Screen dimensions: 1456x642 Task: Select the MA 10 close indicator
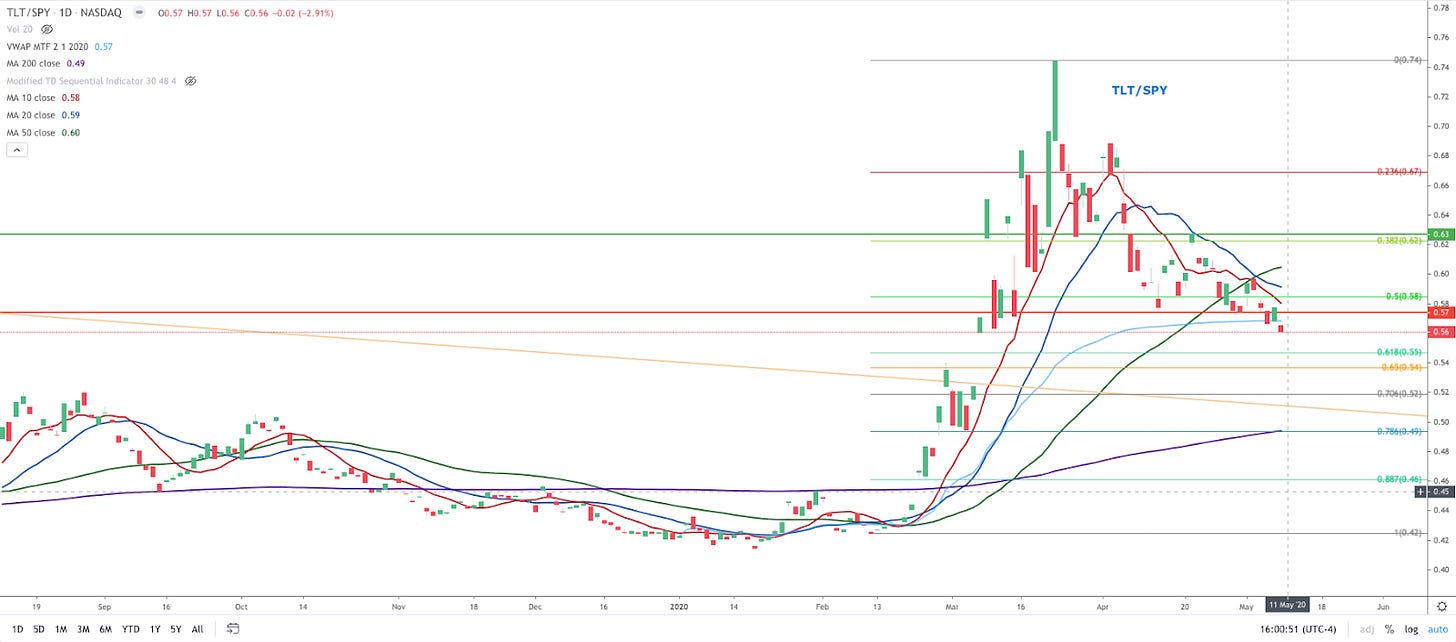coord(31,98)
